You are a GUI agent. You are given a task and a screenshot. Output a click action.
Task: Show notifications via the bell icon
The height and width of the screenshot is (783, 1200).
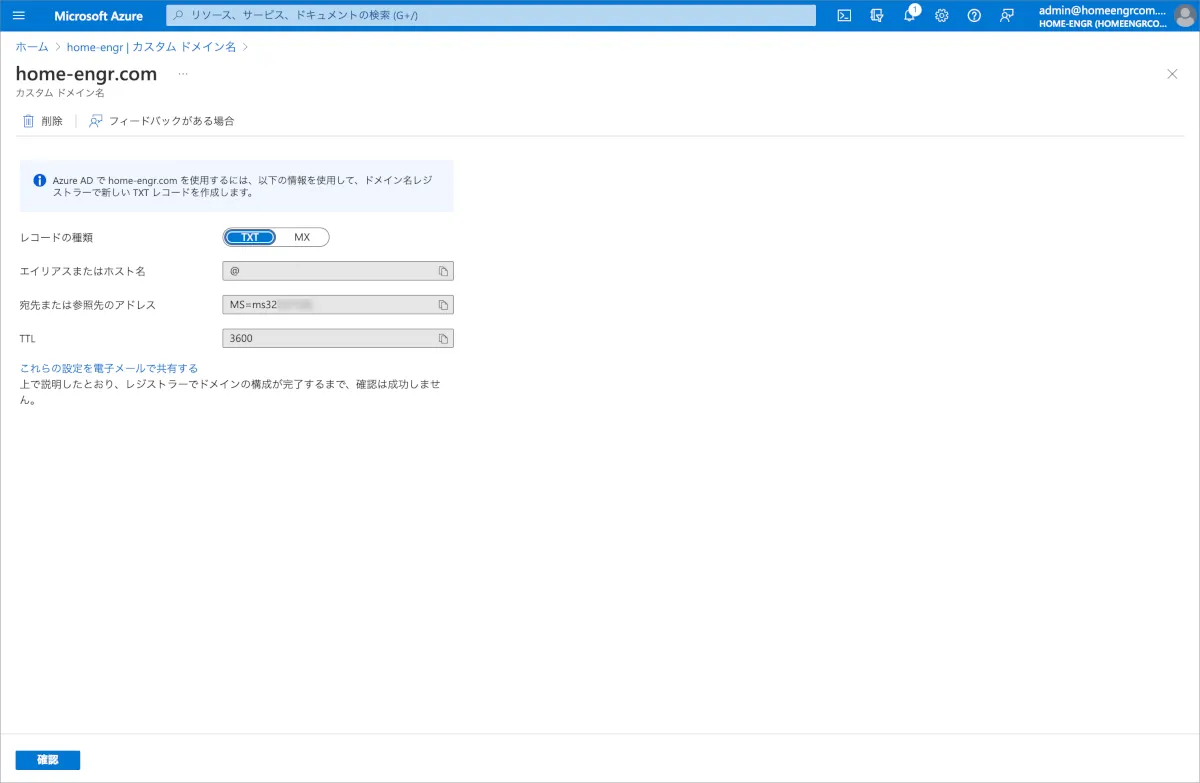tap(909, 16)
